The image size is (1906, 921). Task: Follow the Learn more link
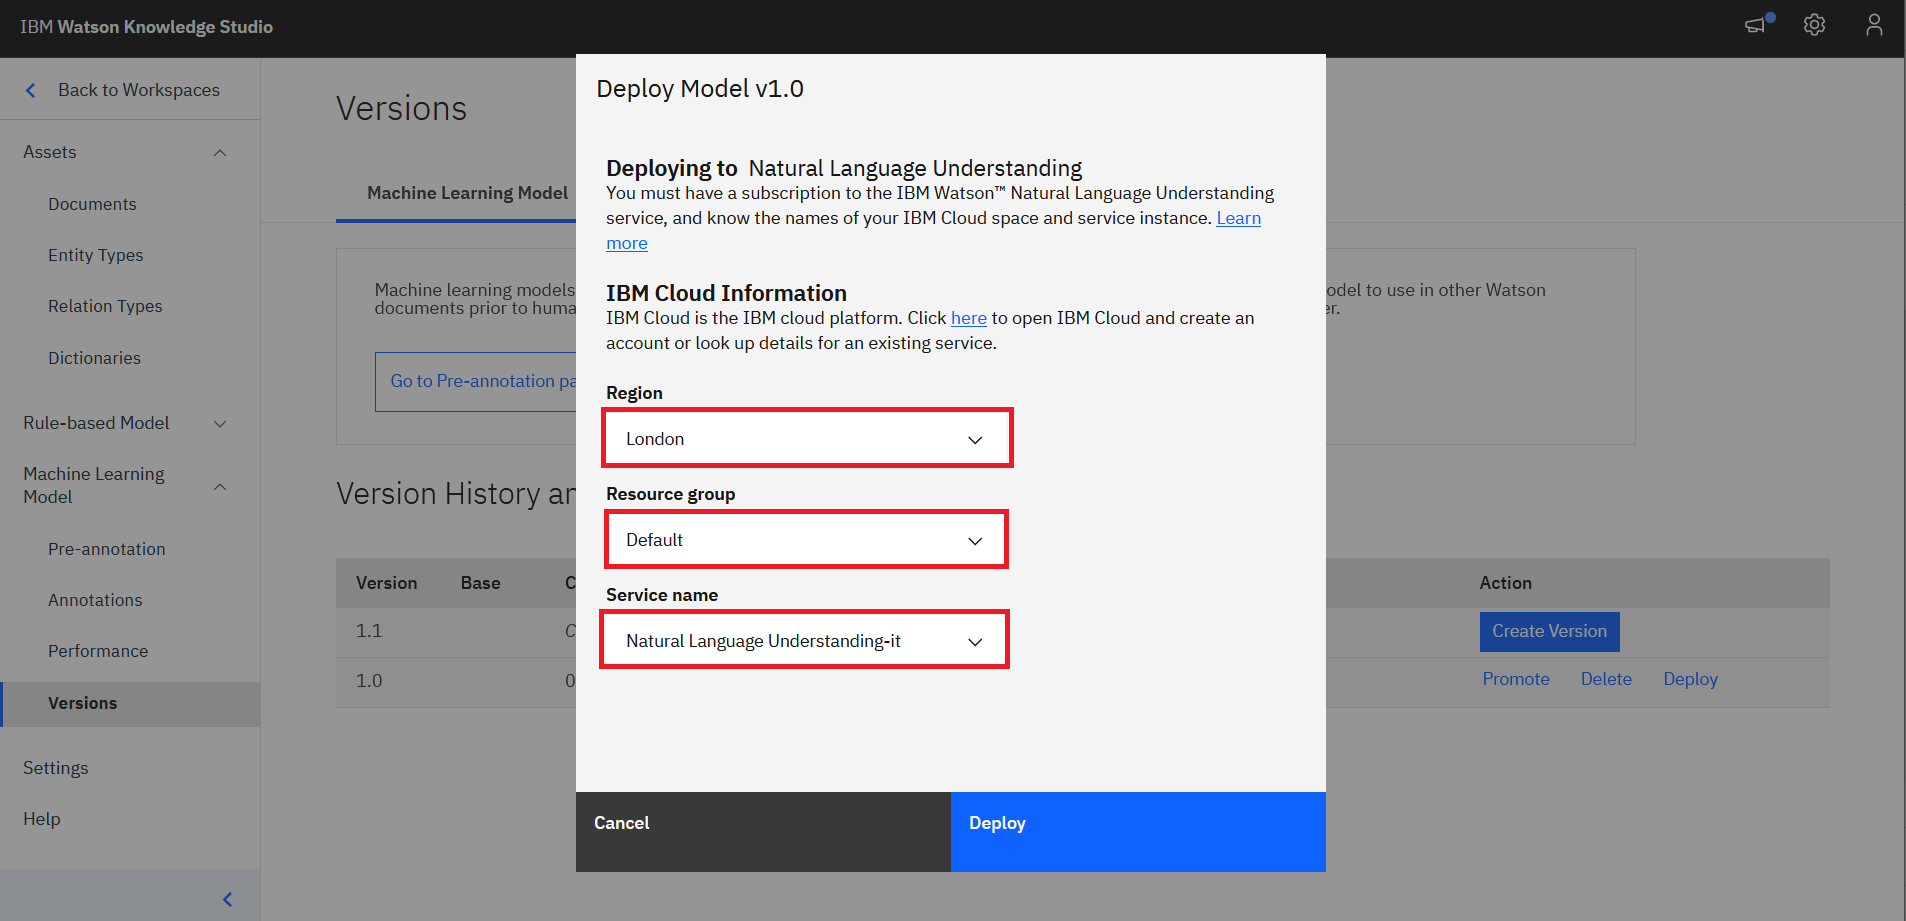1238,218
